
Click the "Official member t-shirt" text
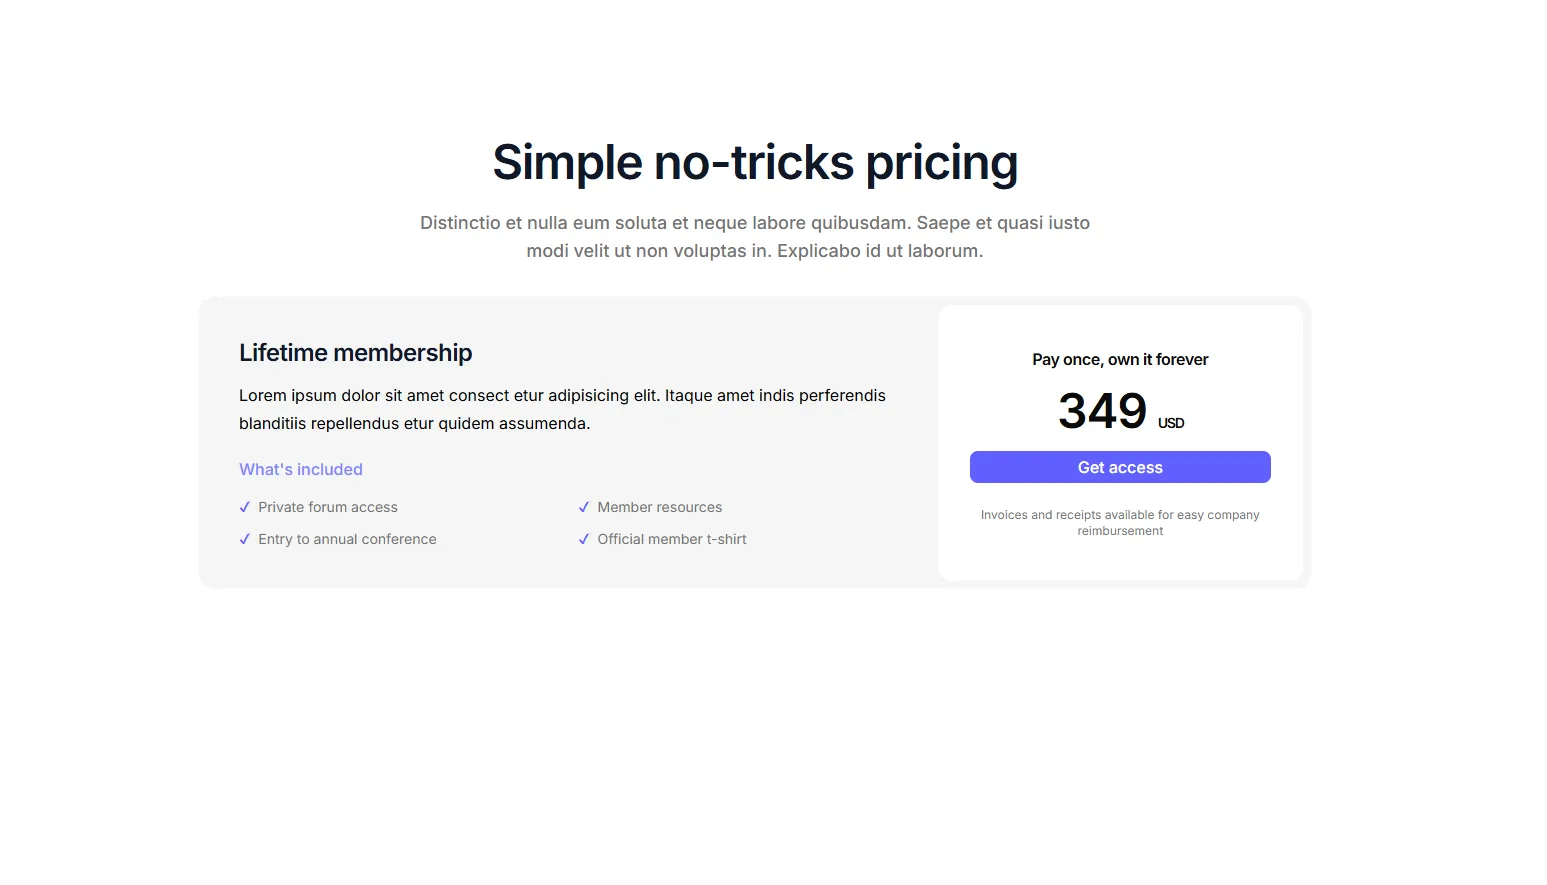point(672,539)
